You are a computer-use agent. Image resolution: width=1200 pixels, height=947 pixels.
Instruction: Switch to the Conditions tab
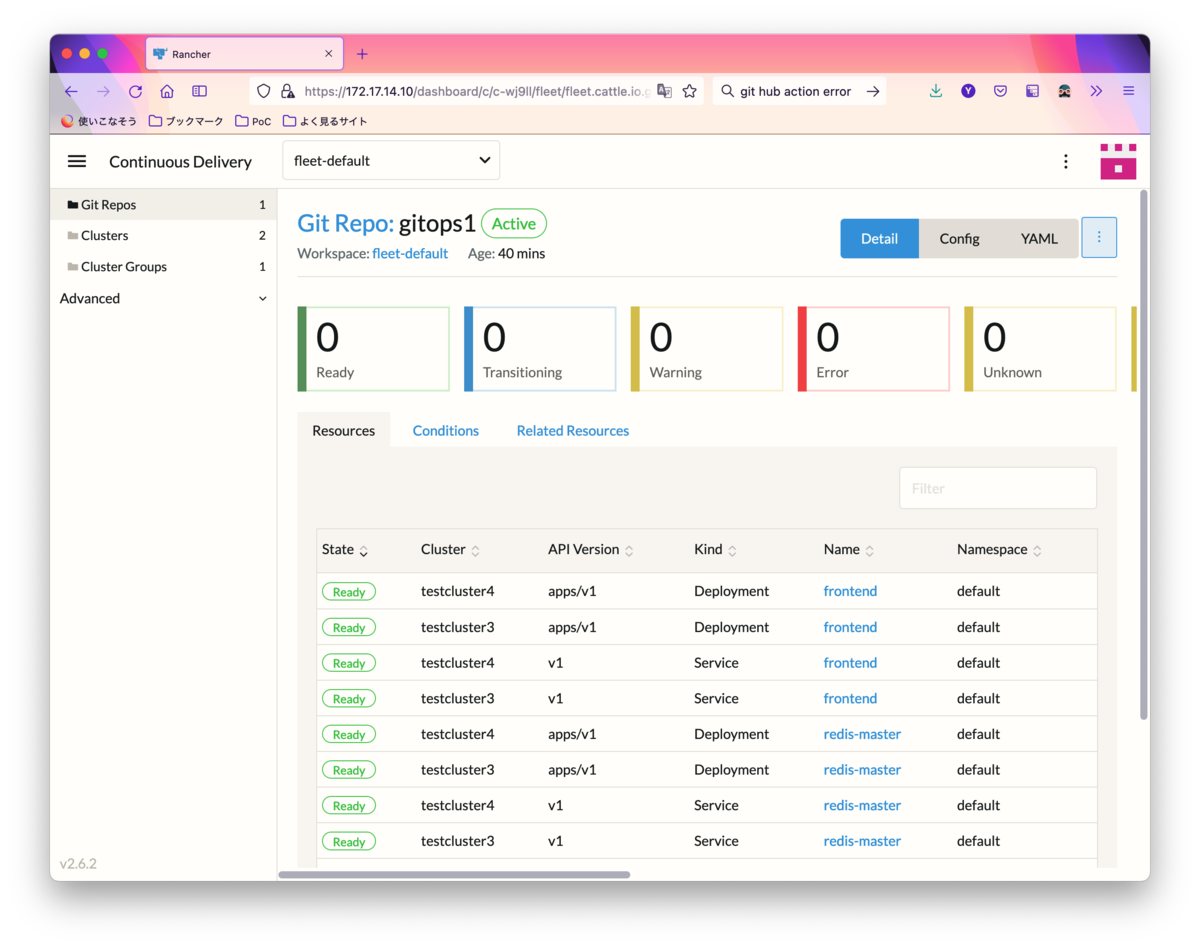point(446,430)
